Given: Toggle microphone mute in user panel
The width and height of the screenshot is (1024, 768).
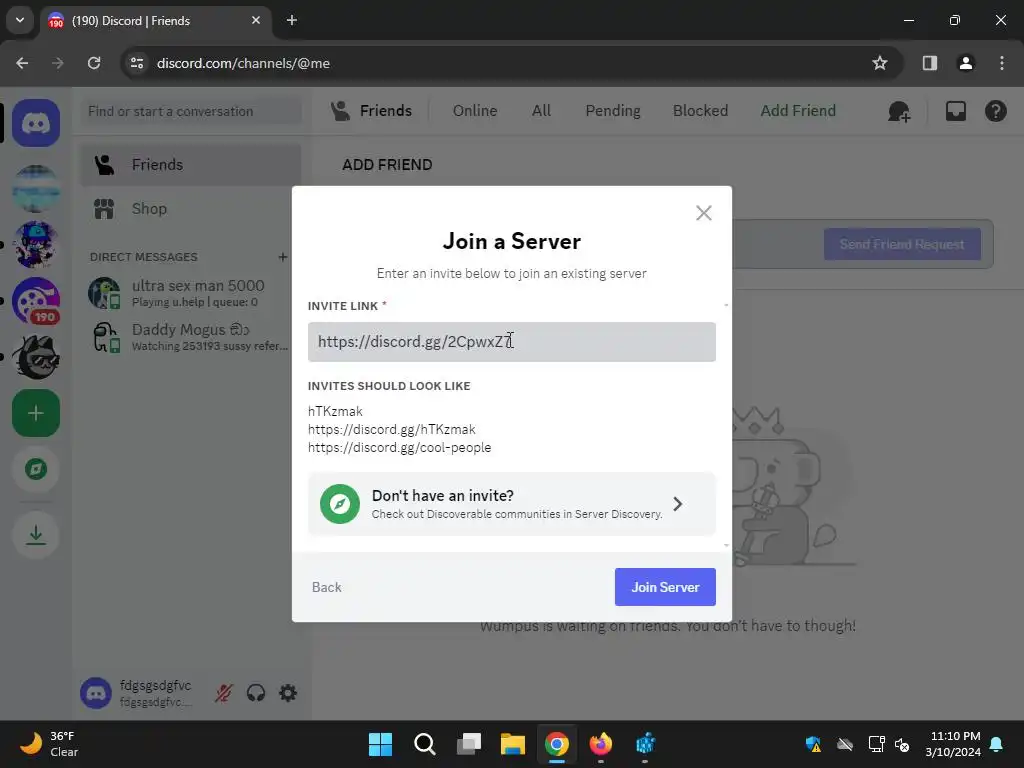Looking at the screenshot, I should tap(223, 693).
